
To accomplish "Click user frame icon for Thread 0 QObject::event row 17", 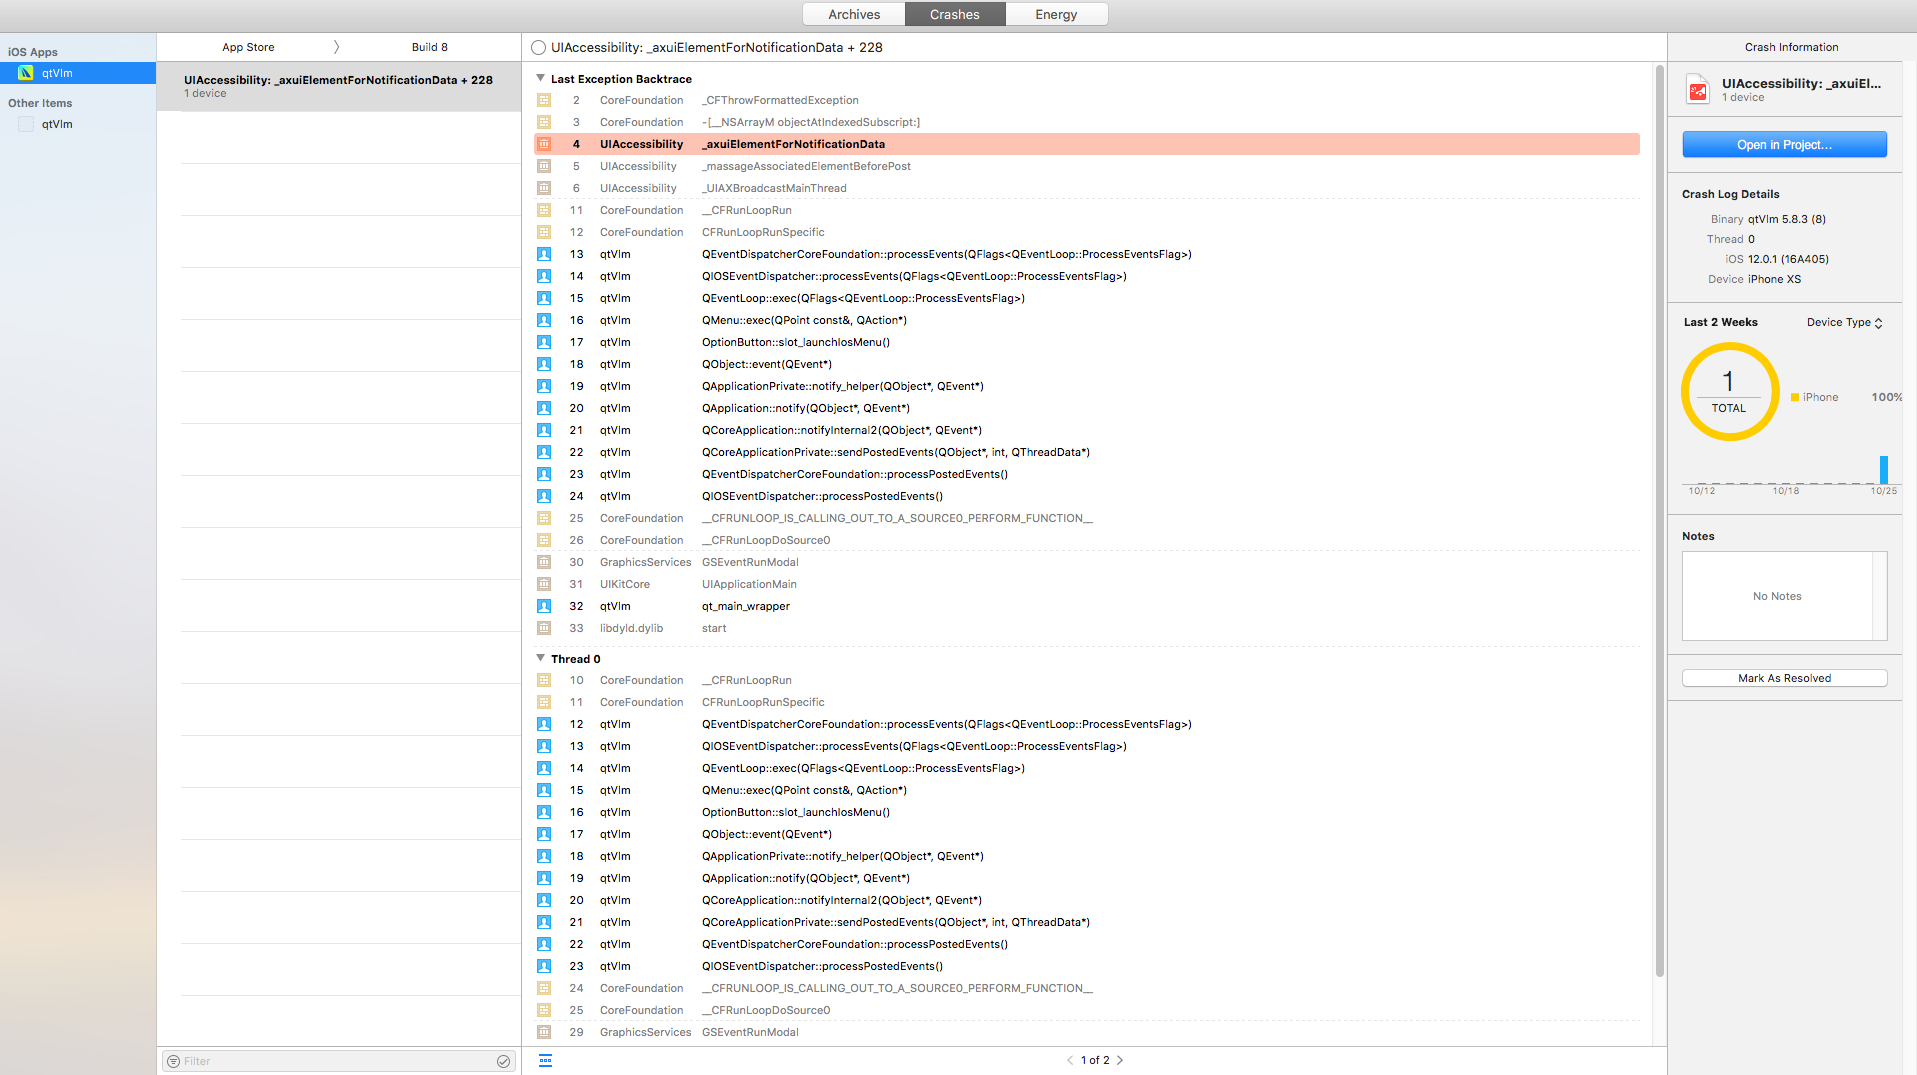I will point(544,834).
